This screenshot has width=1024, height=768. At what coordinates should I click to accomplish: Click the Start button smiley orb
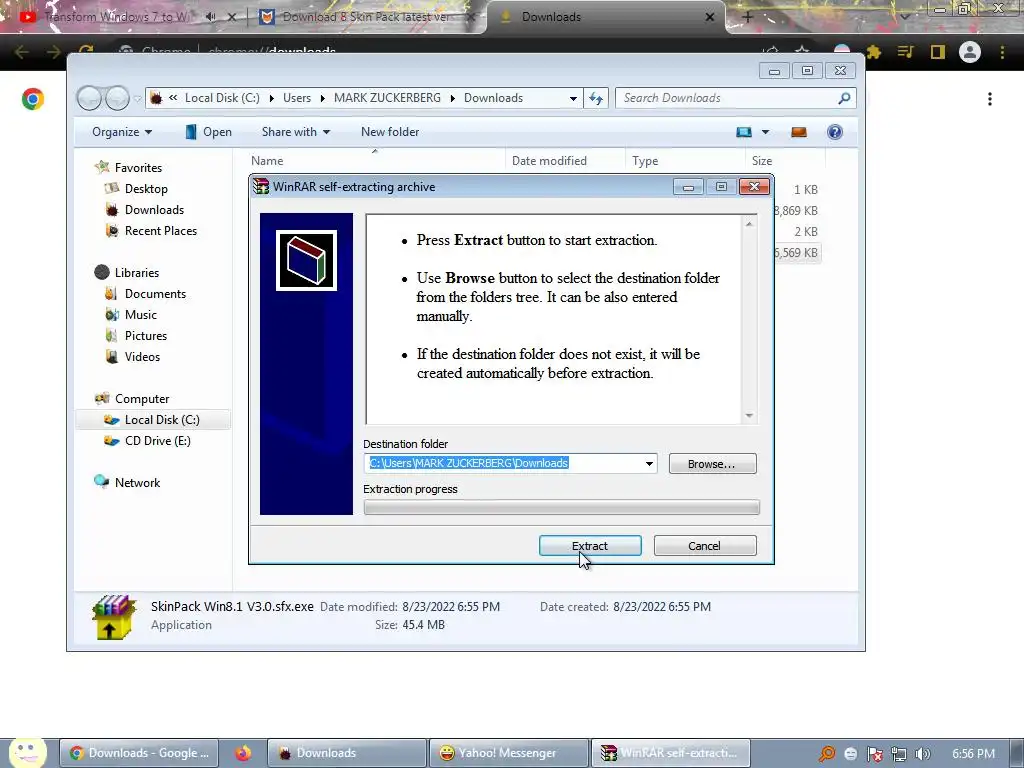27,752
